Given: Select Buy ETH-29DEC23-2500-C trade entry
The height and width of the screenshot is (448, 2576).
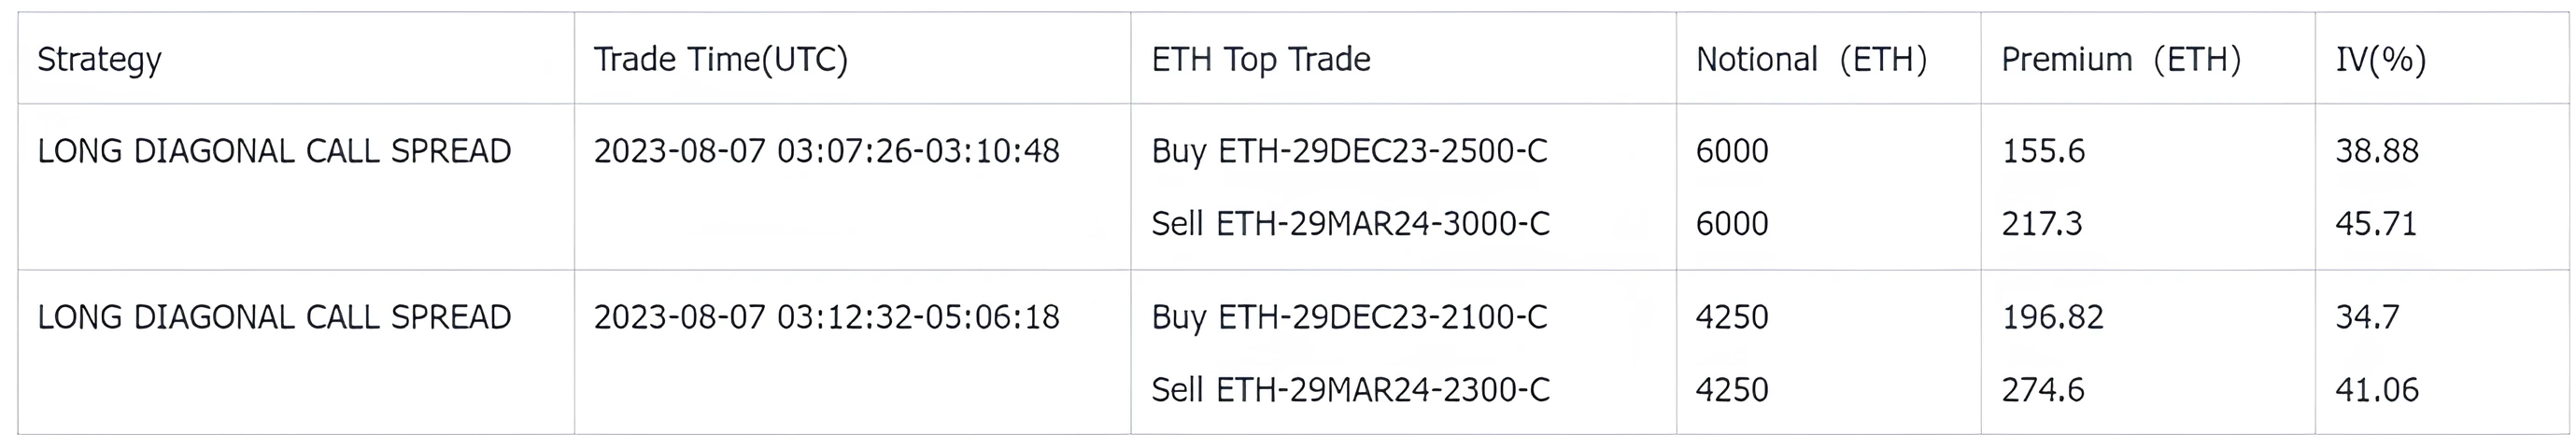Looking at the screenshot, I should point(1349,151).
